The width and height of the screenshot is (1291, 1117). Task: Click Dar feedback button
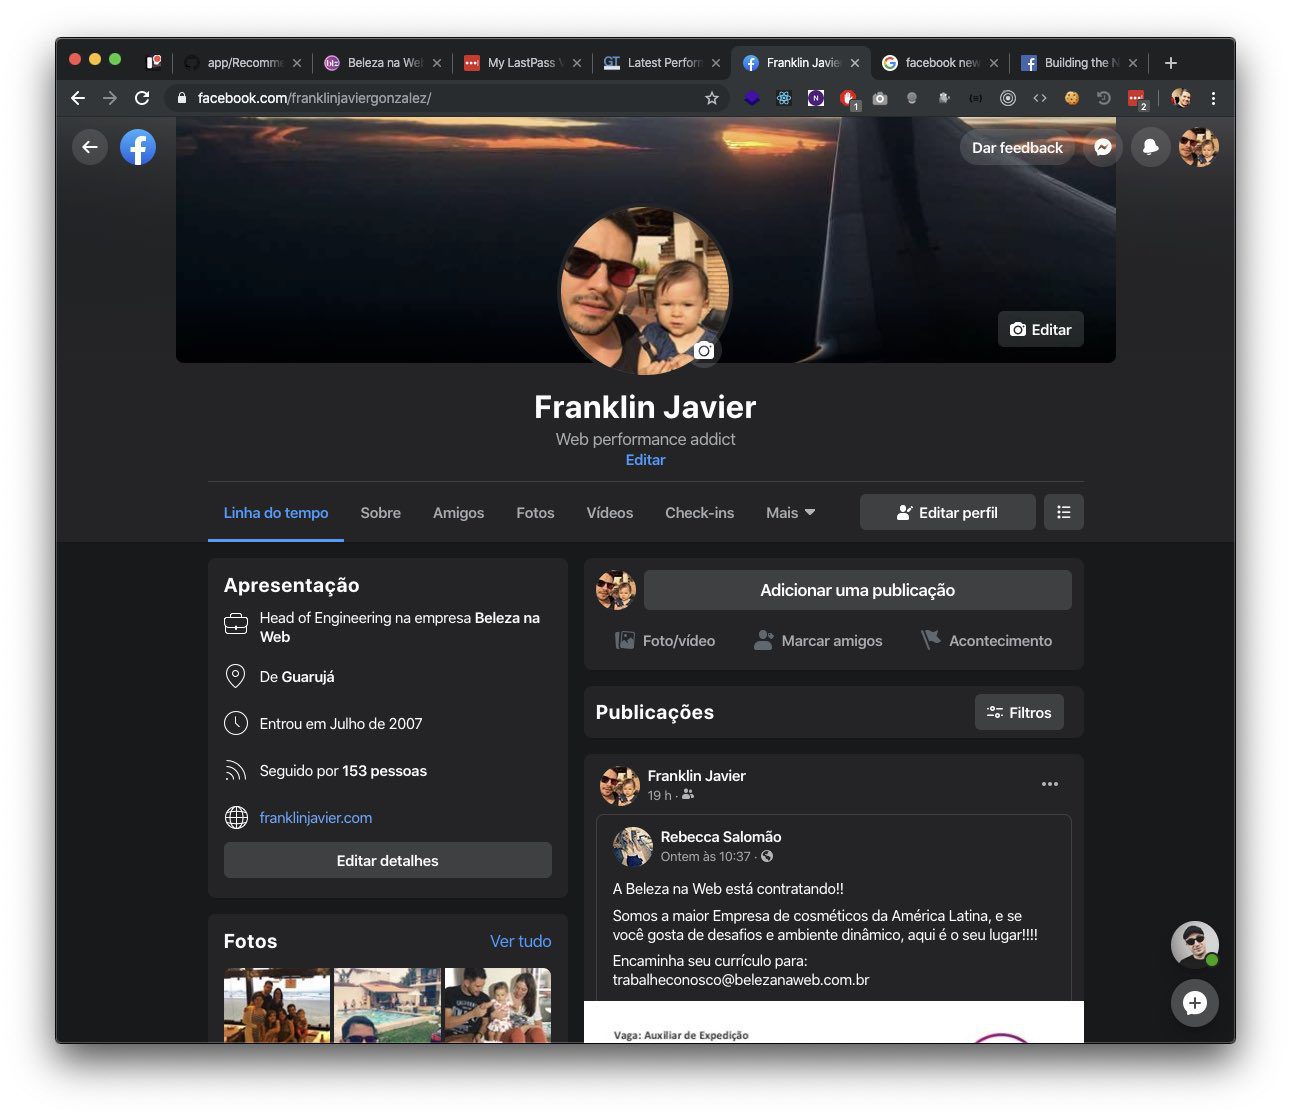tap(1017, 147)
